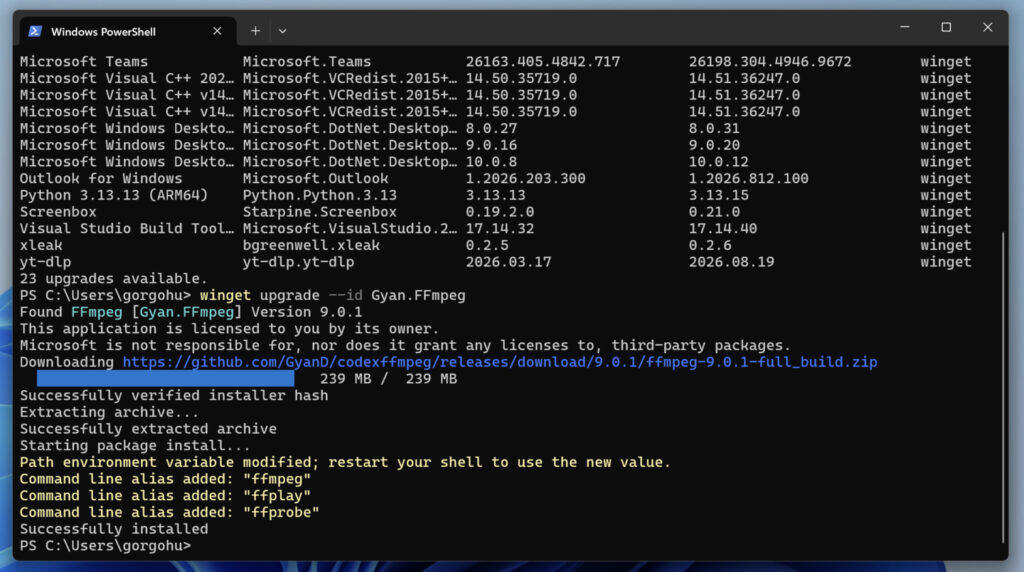Viewport: 1024px width, 572px height.
Task: Click '23 upgrades available' line
Action: [113, 279]
